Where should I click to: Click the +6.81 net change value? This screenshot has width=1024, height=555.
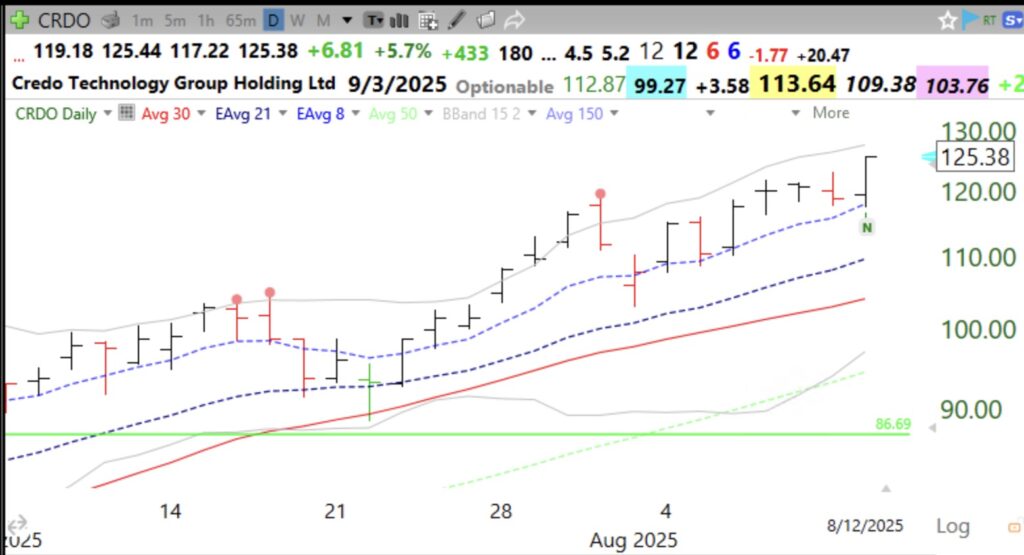[335, 51]
